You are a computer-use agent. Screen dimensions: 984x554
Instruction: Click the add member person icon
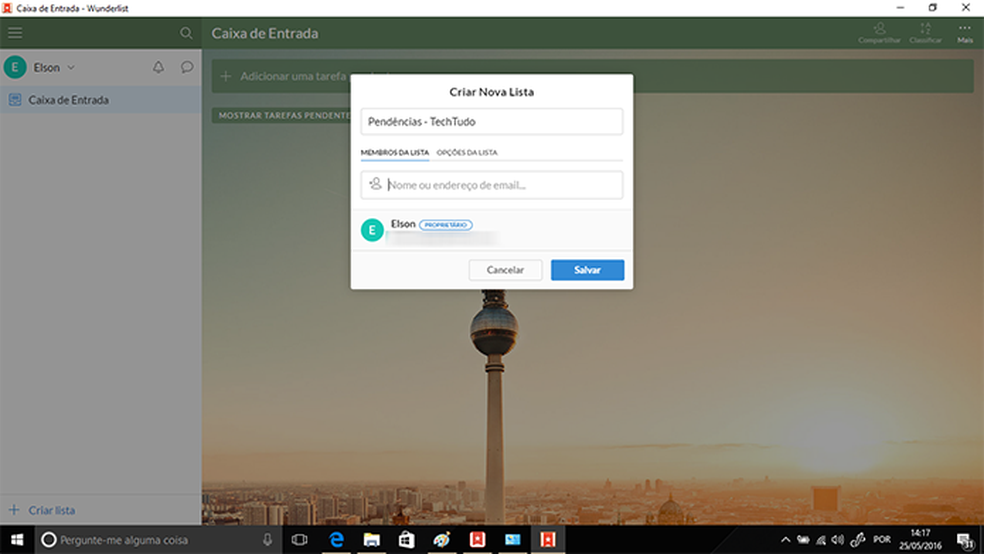tap(375, 184)
